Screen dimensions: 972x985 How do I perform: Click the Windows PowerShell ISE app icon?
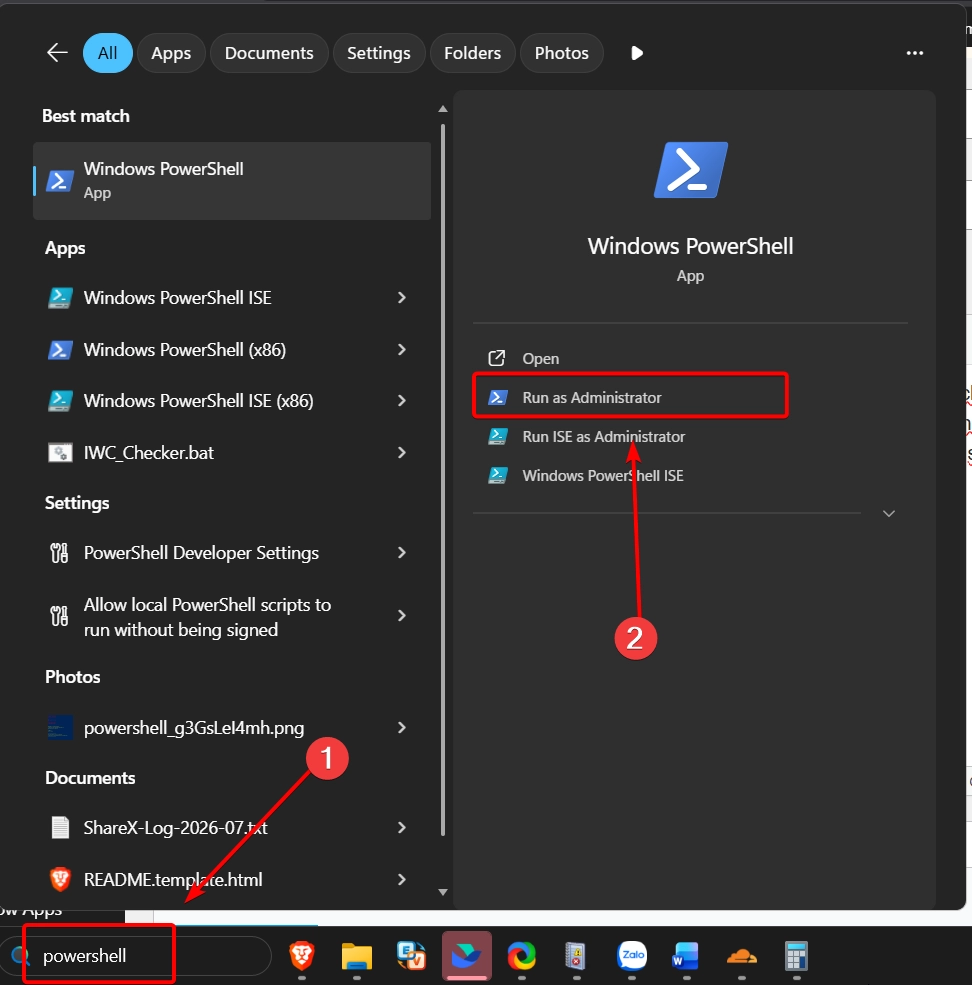pos(60,298)
